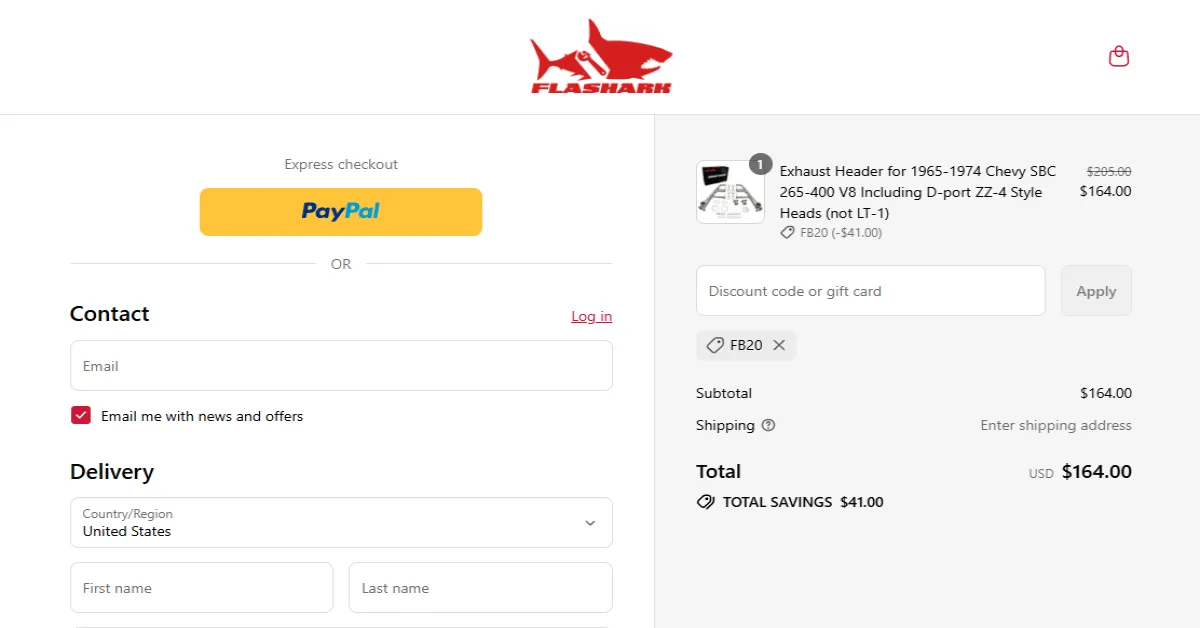The image size is (1200, 628).
Task: Open the Log in link
Action: click(x=591, y=316)
